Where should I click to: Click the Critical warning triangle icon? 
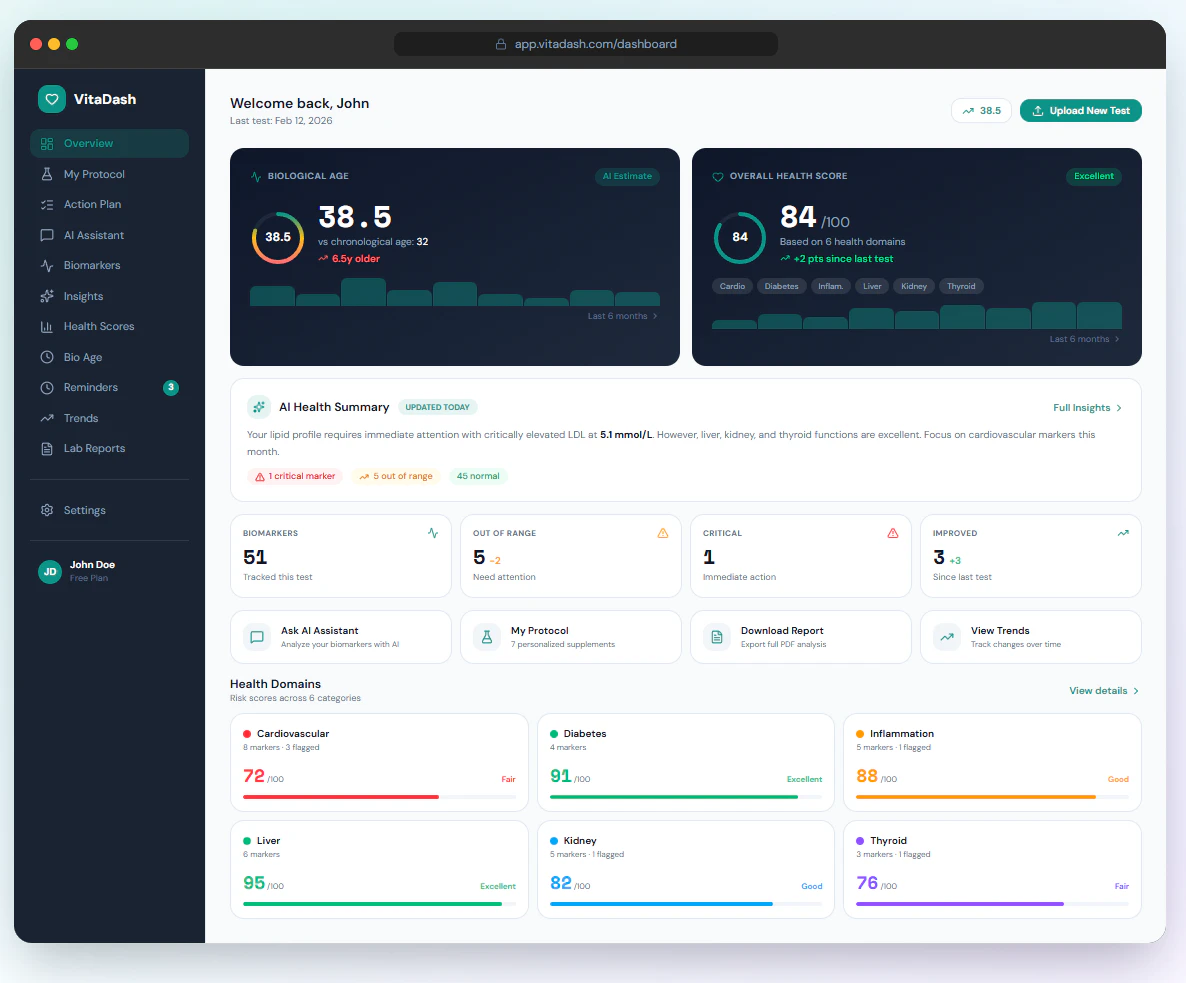893,533
